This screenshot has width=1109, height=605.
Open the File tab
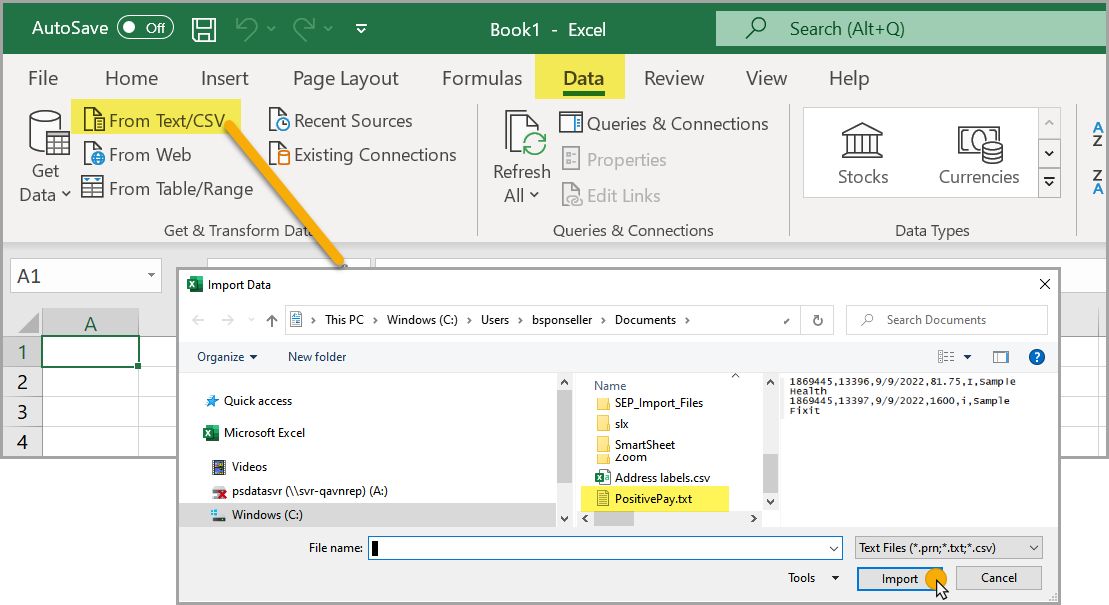[43, 78]
